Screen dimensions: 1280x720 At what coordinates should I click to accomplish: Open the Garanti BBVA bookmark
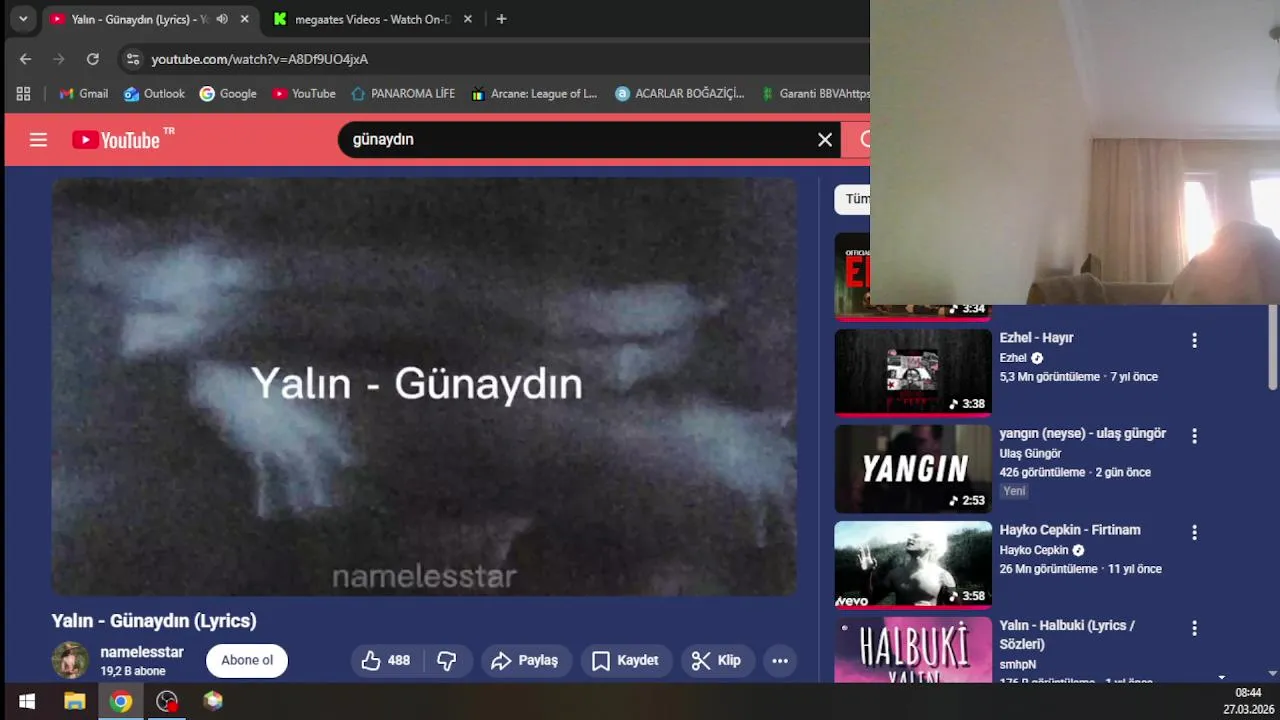click(x=814, y=93)
